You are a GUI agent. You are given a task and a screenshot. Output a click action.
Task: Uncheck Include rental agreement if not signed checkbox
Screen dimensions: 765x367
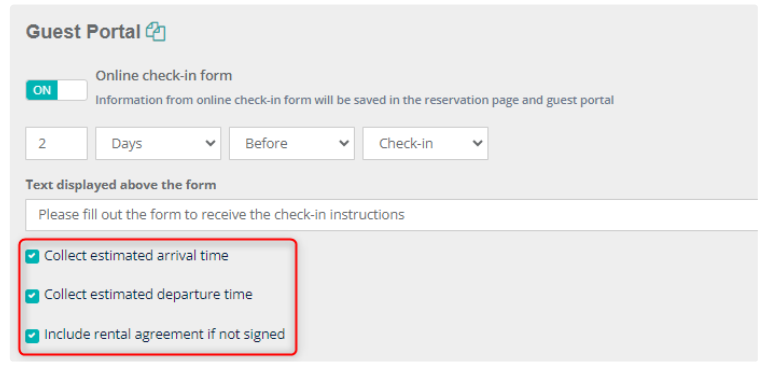[32, 336]
